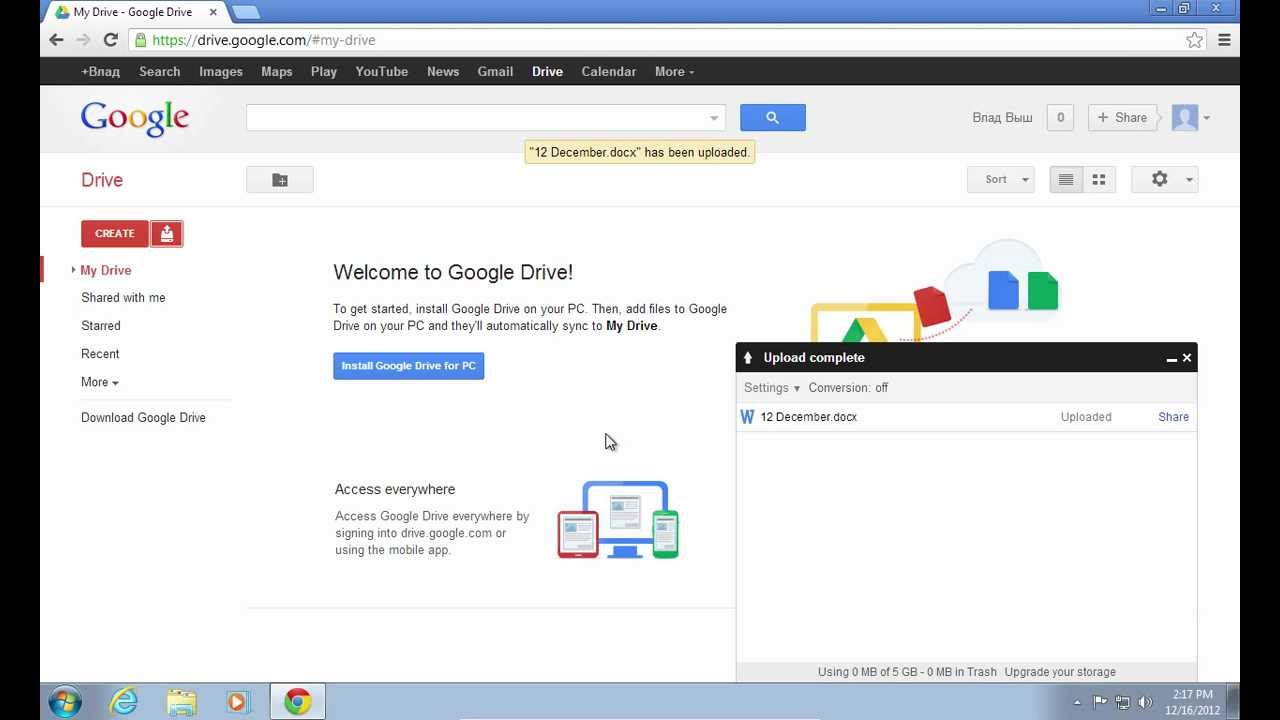
Task: Open a new browser tab
Action: [245, 13]
